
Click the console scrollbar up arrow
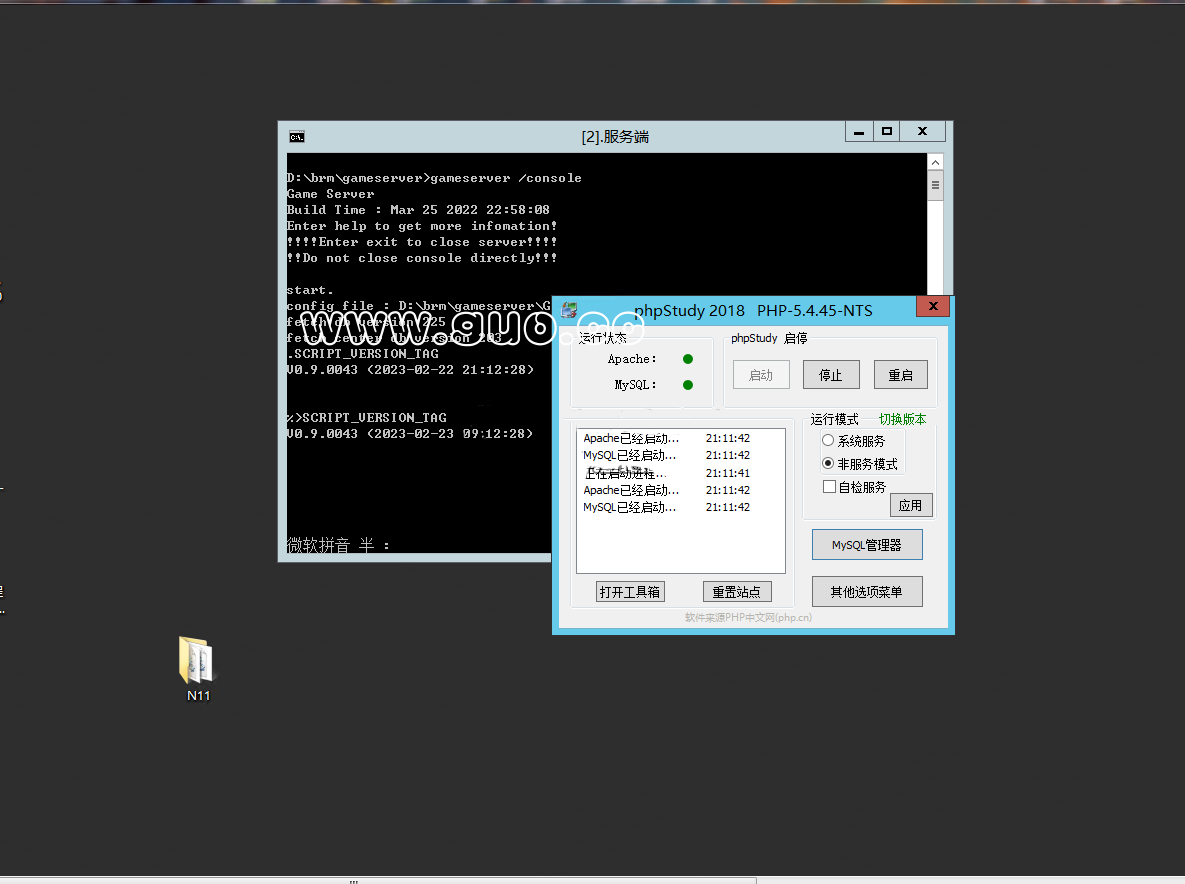(935, 162)
